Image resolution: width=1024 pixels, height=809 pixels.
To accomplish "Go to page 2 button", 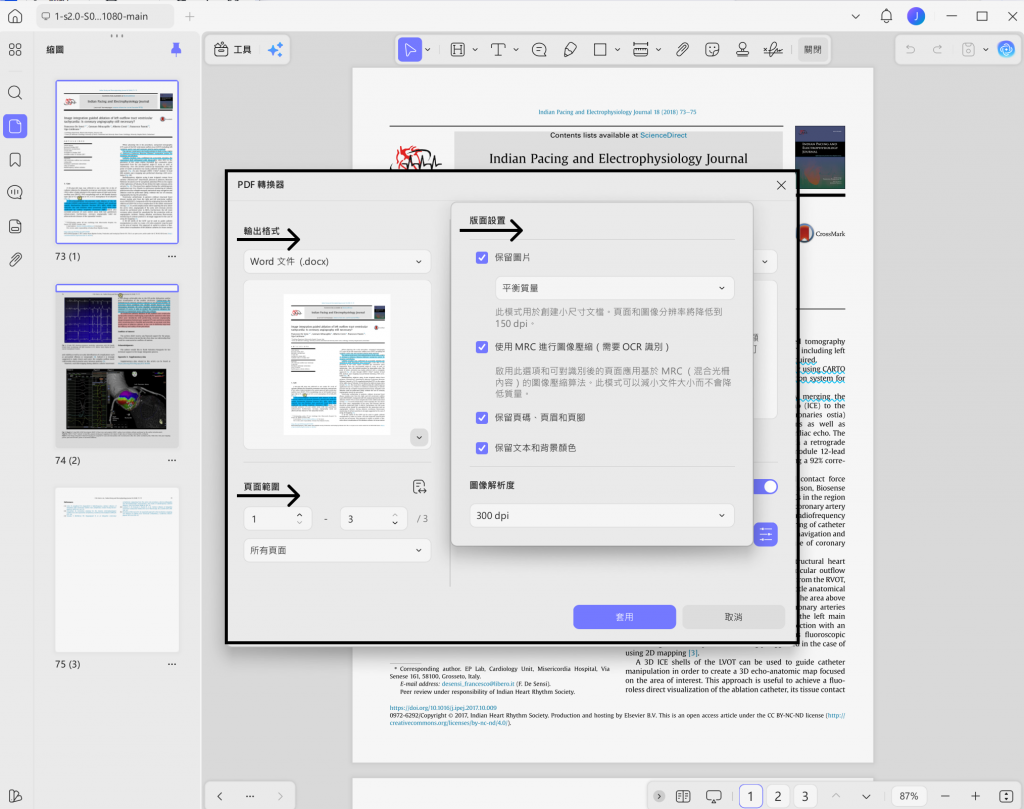I will pyautogui.click(x=778, y=796).
